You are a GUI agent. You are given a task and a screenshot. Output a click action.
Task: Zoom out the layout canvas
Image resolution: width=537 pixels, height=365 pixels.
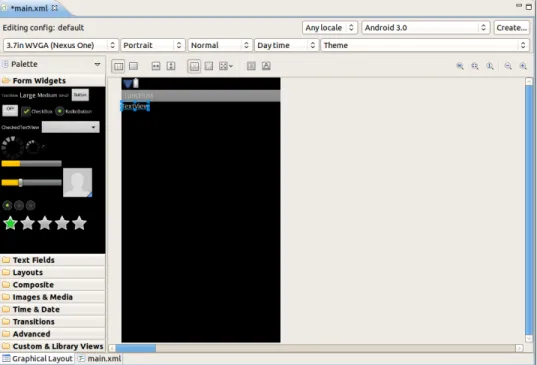point(508,66)
